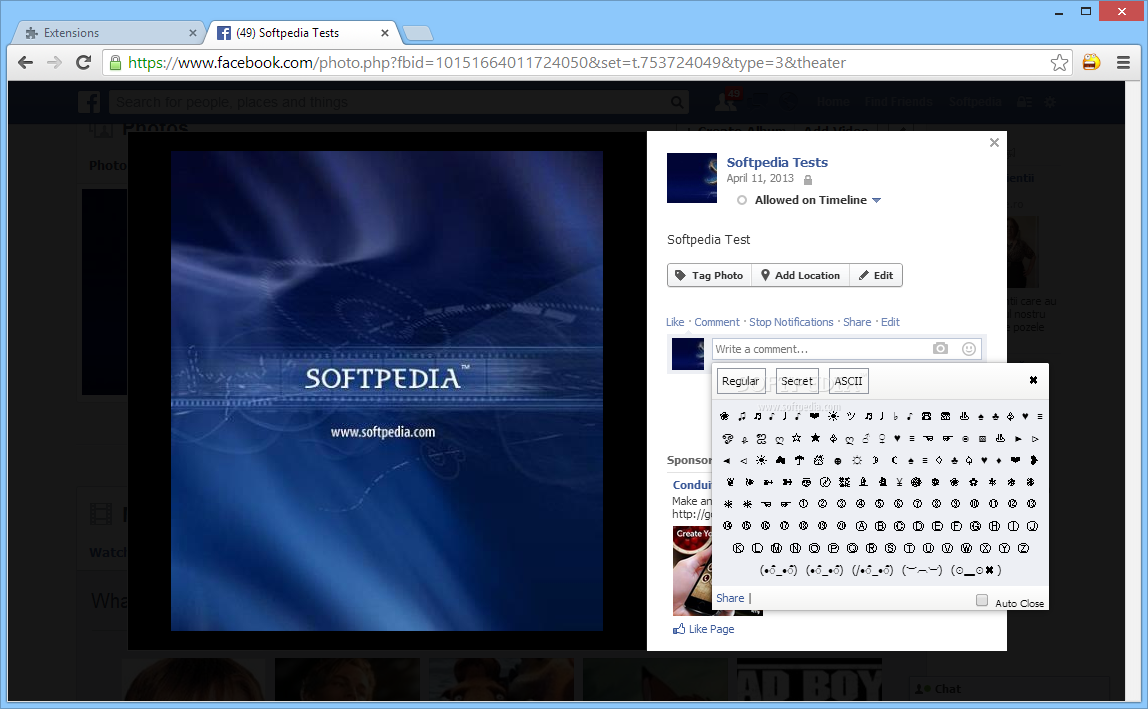Insert the umbrella symbol
Image resolution: width=1148 pixels, height=709 pixels.
coord(800,461)
